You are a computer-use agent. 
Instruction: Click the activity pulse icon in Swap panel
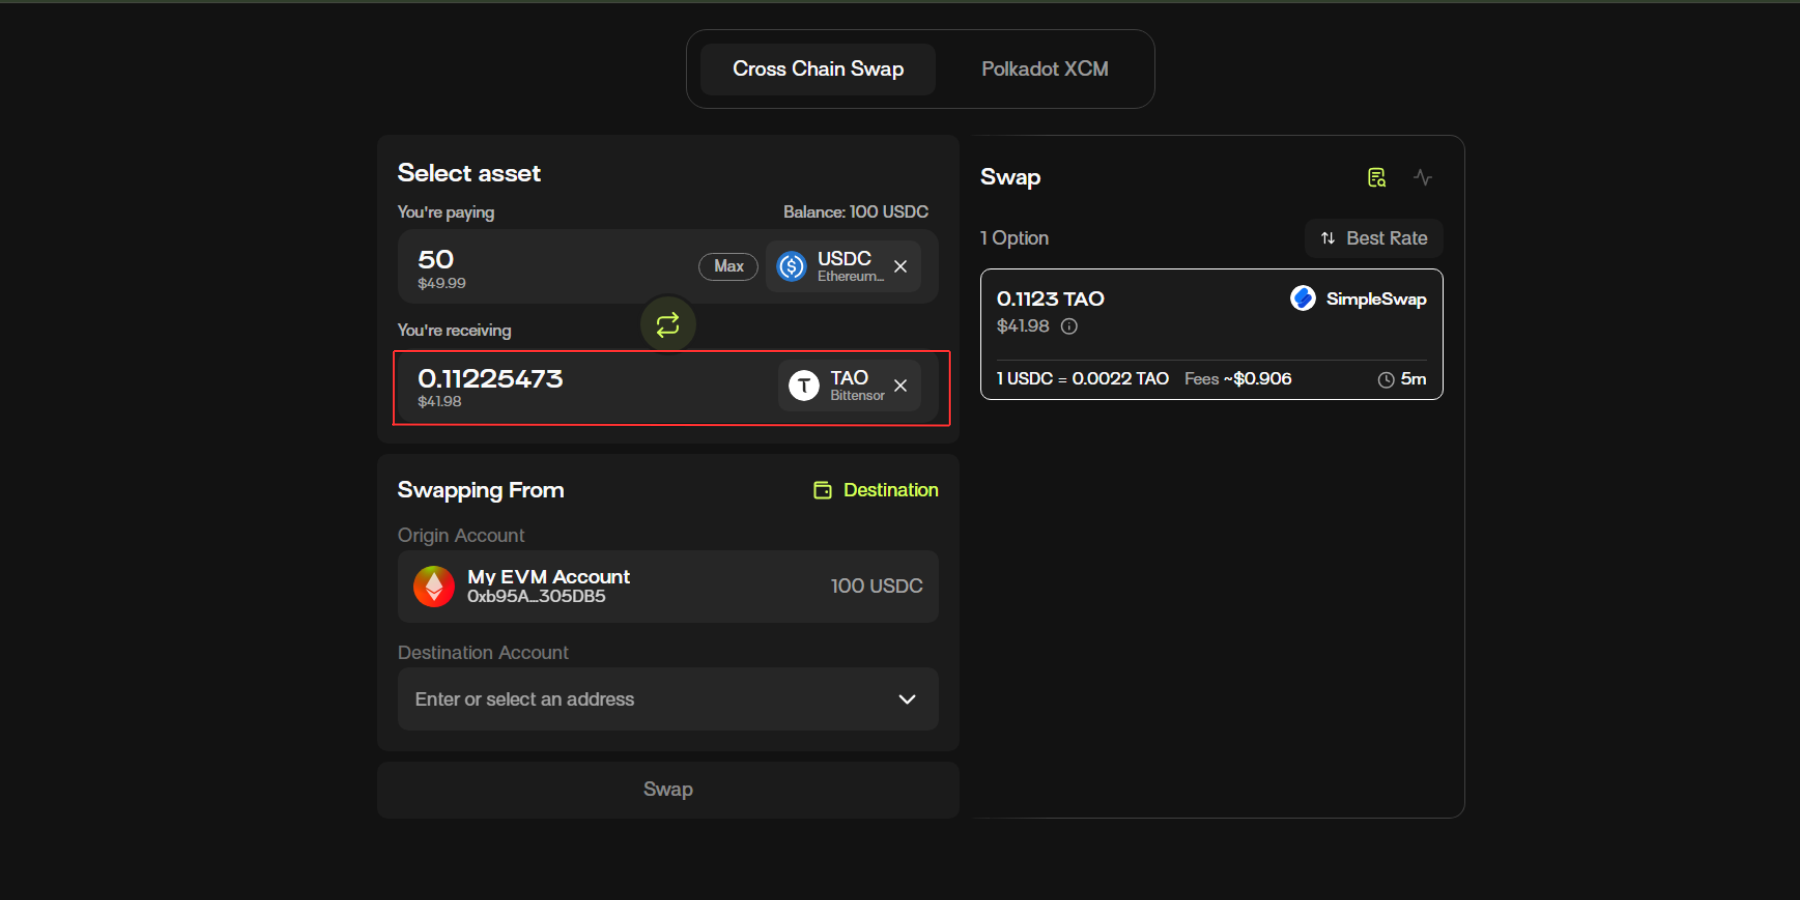[1423, 178]
